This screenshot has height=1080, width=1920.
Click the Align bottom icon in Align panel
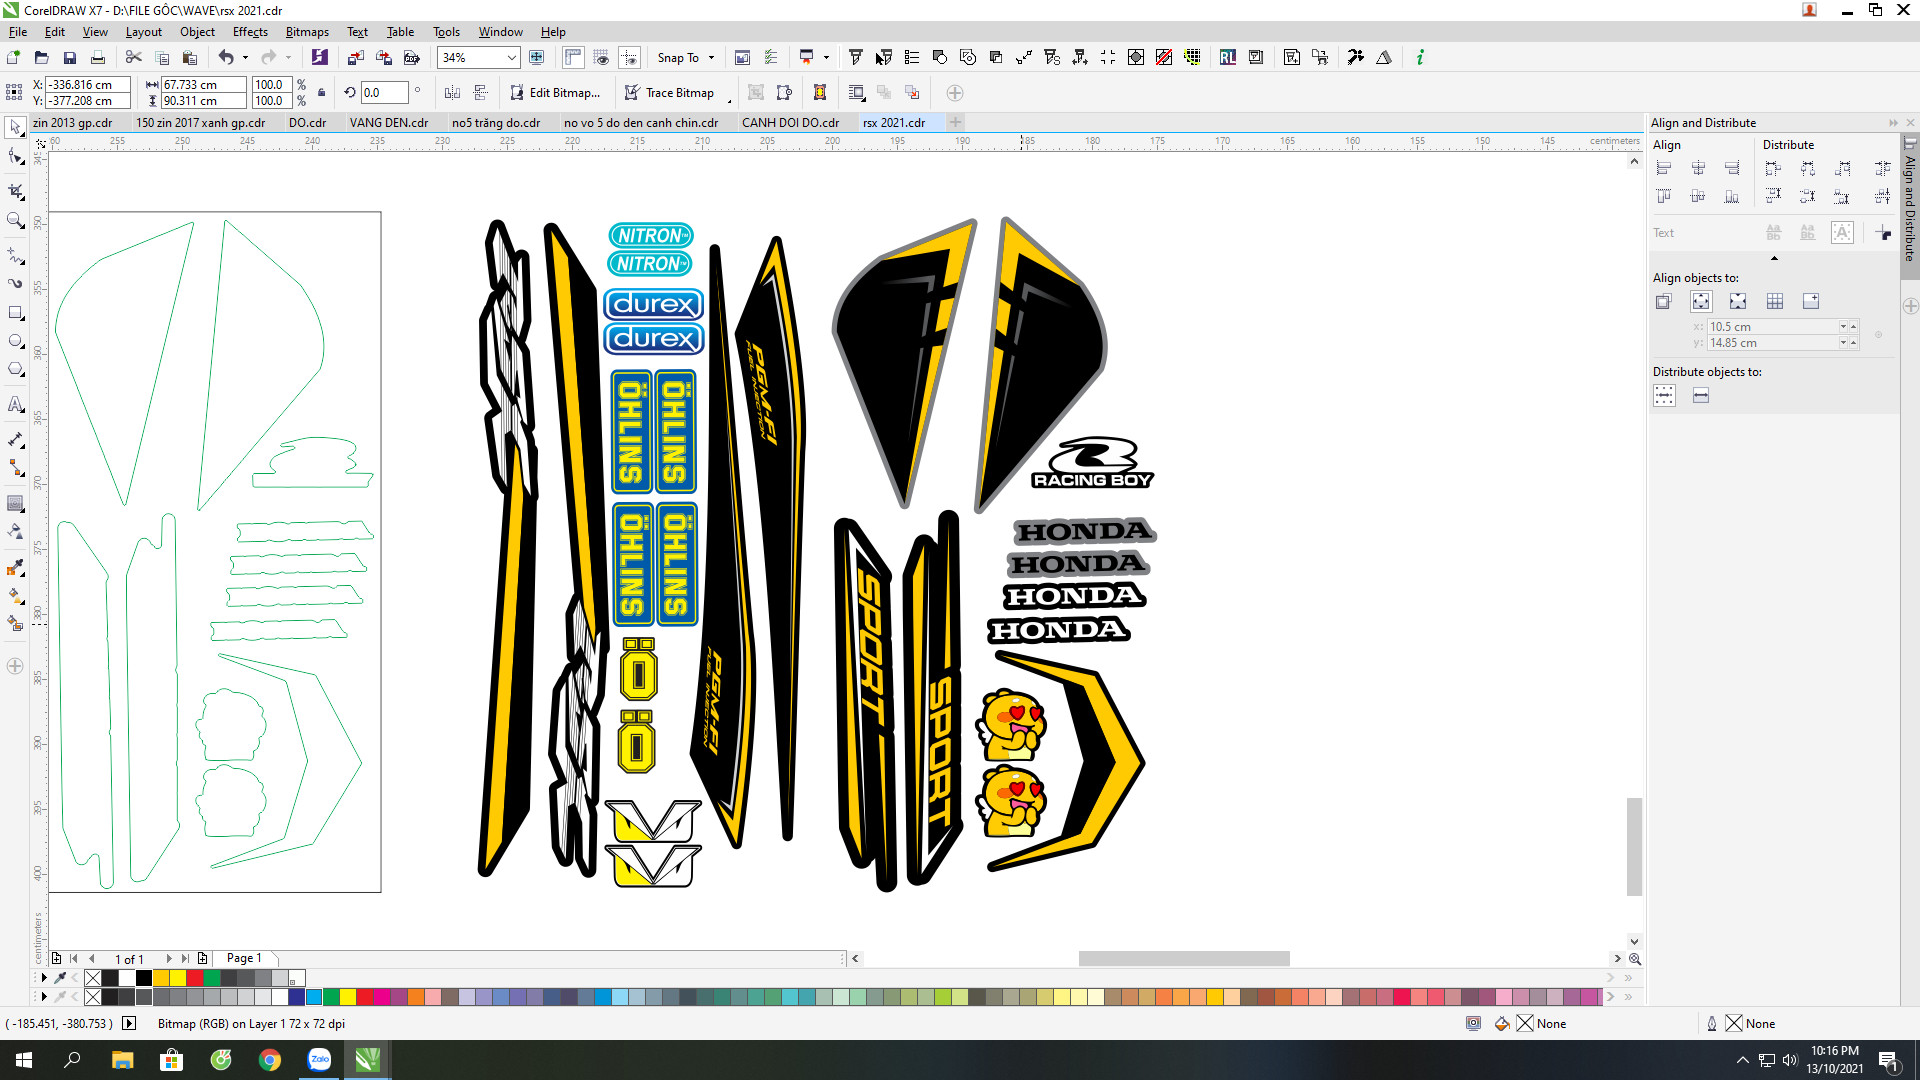(x=1732, y=196)
